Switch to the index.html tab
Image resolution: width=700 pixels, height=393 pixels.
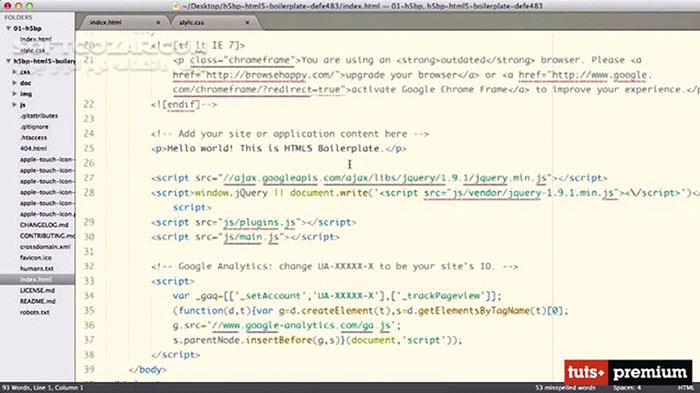click(x=106, y=22)
